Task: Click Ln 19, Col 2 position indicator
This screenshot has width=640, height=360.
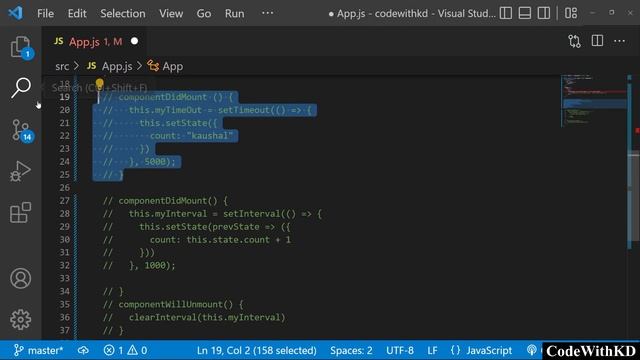Action: pyautogui.click(x=256, y=350)
